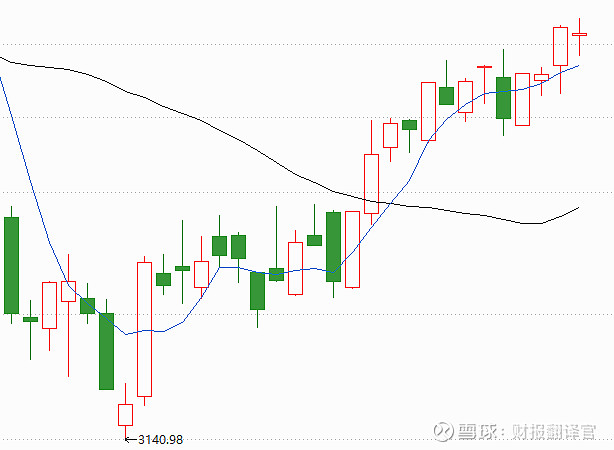Viewport: 614px width, 450px height.
Task: Select the 3140.98 low price label
Action: (160, 438)
